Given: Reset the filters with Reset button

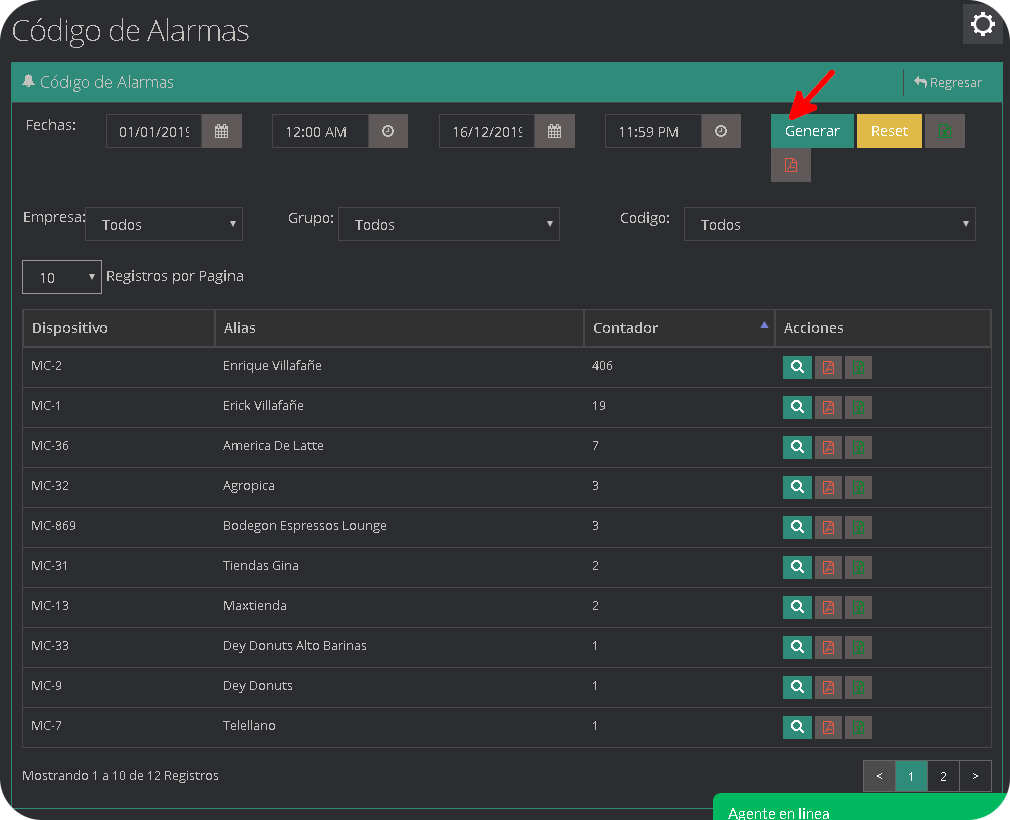Looking at the screenshot, I should click(888, 130).
